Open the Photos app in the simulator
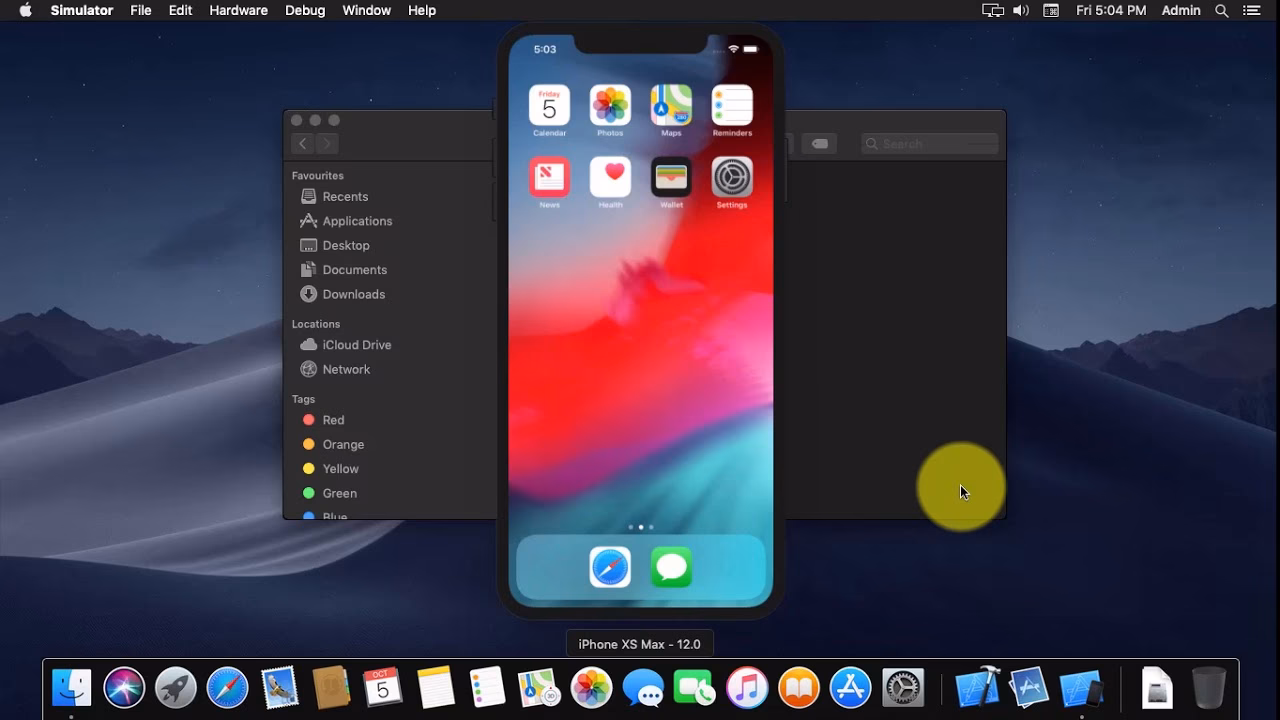 pos(610,104)
